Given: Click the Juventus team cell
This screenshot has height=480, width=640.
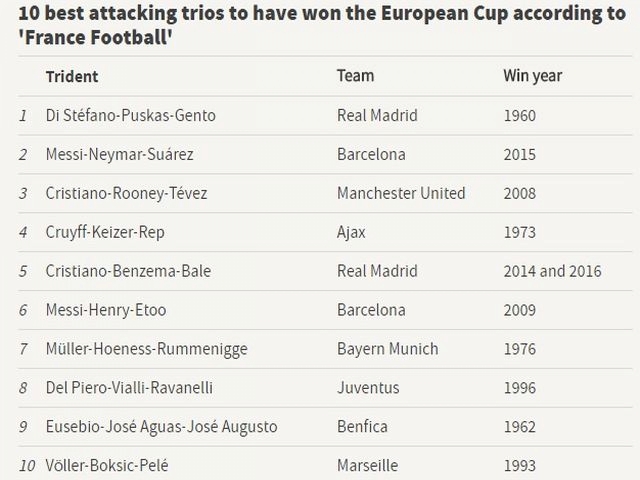Looking at the screenshot, I should point(368,388).
